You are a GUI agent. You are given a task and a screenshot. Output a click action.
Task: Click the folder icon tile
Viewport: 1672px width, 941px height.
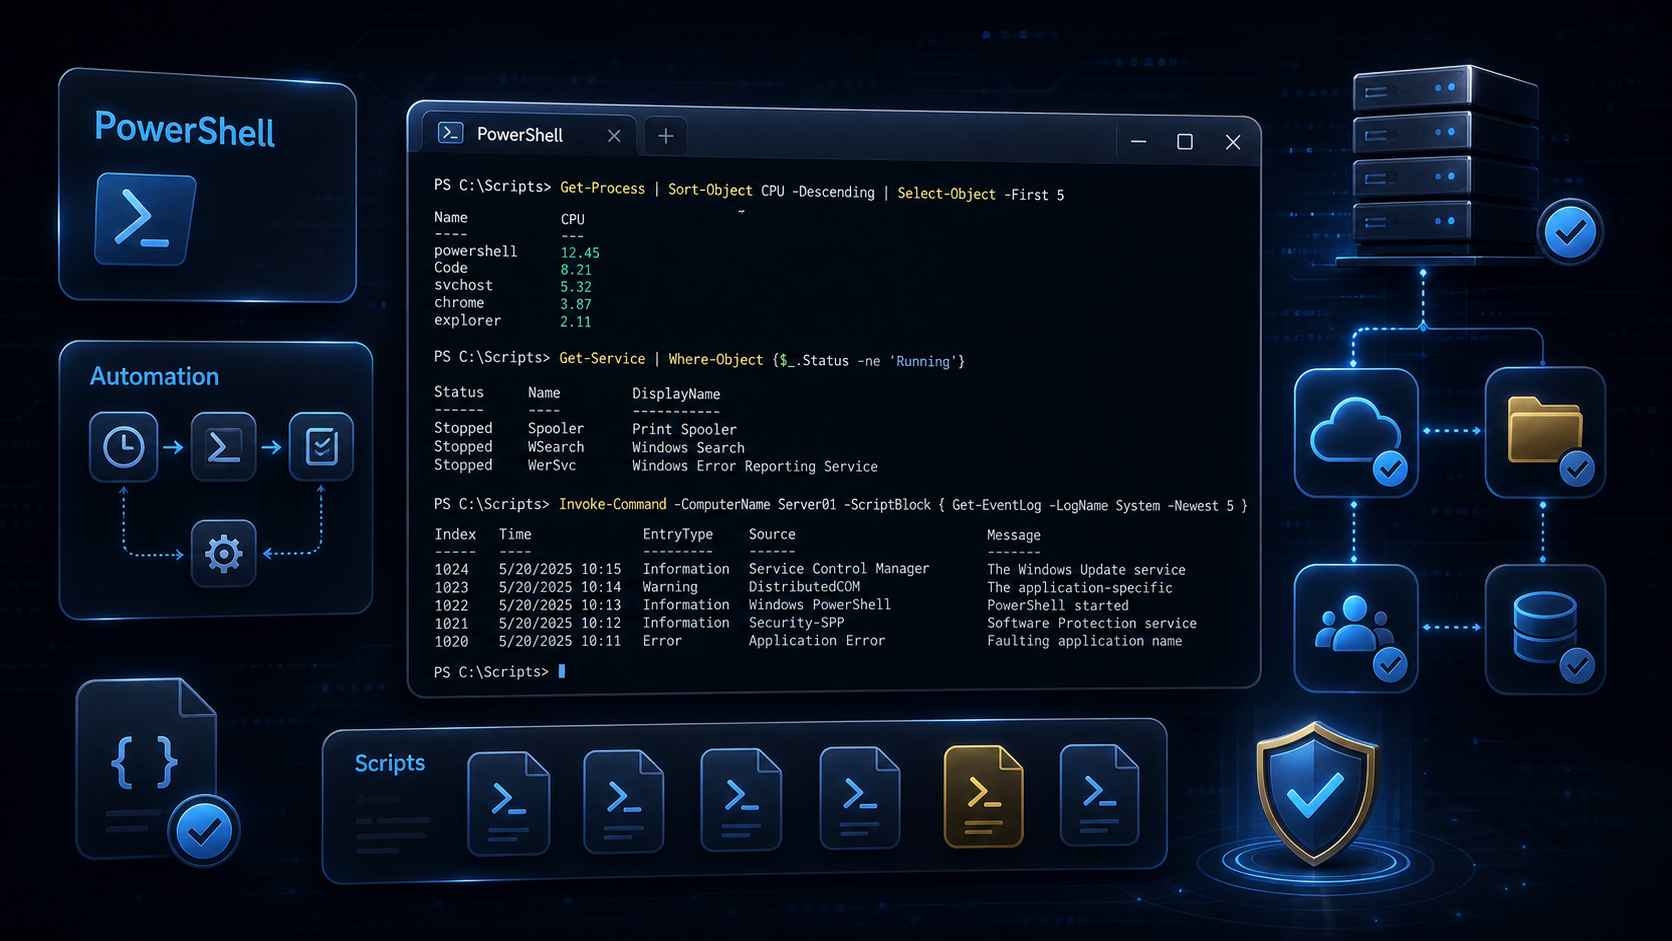tap(1545, 432)
